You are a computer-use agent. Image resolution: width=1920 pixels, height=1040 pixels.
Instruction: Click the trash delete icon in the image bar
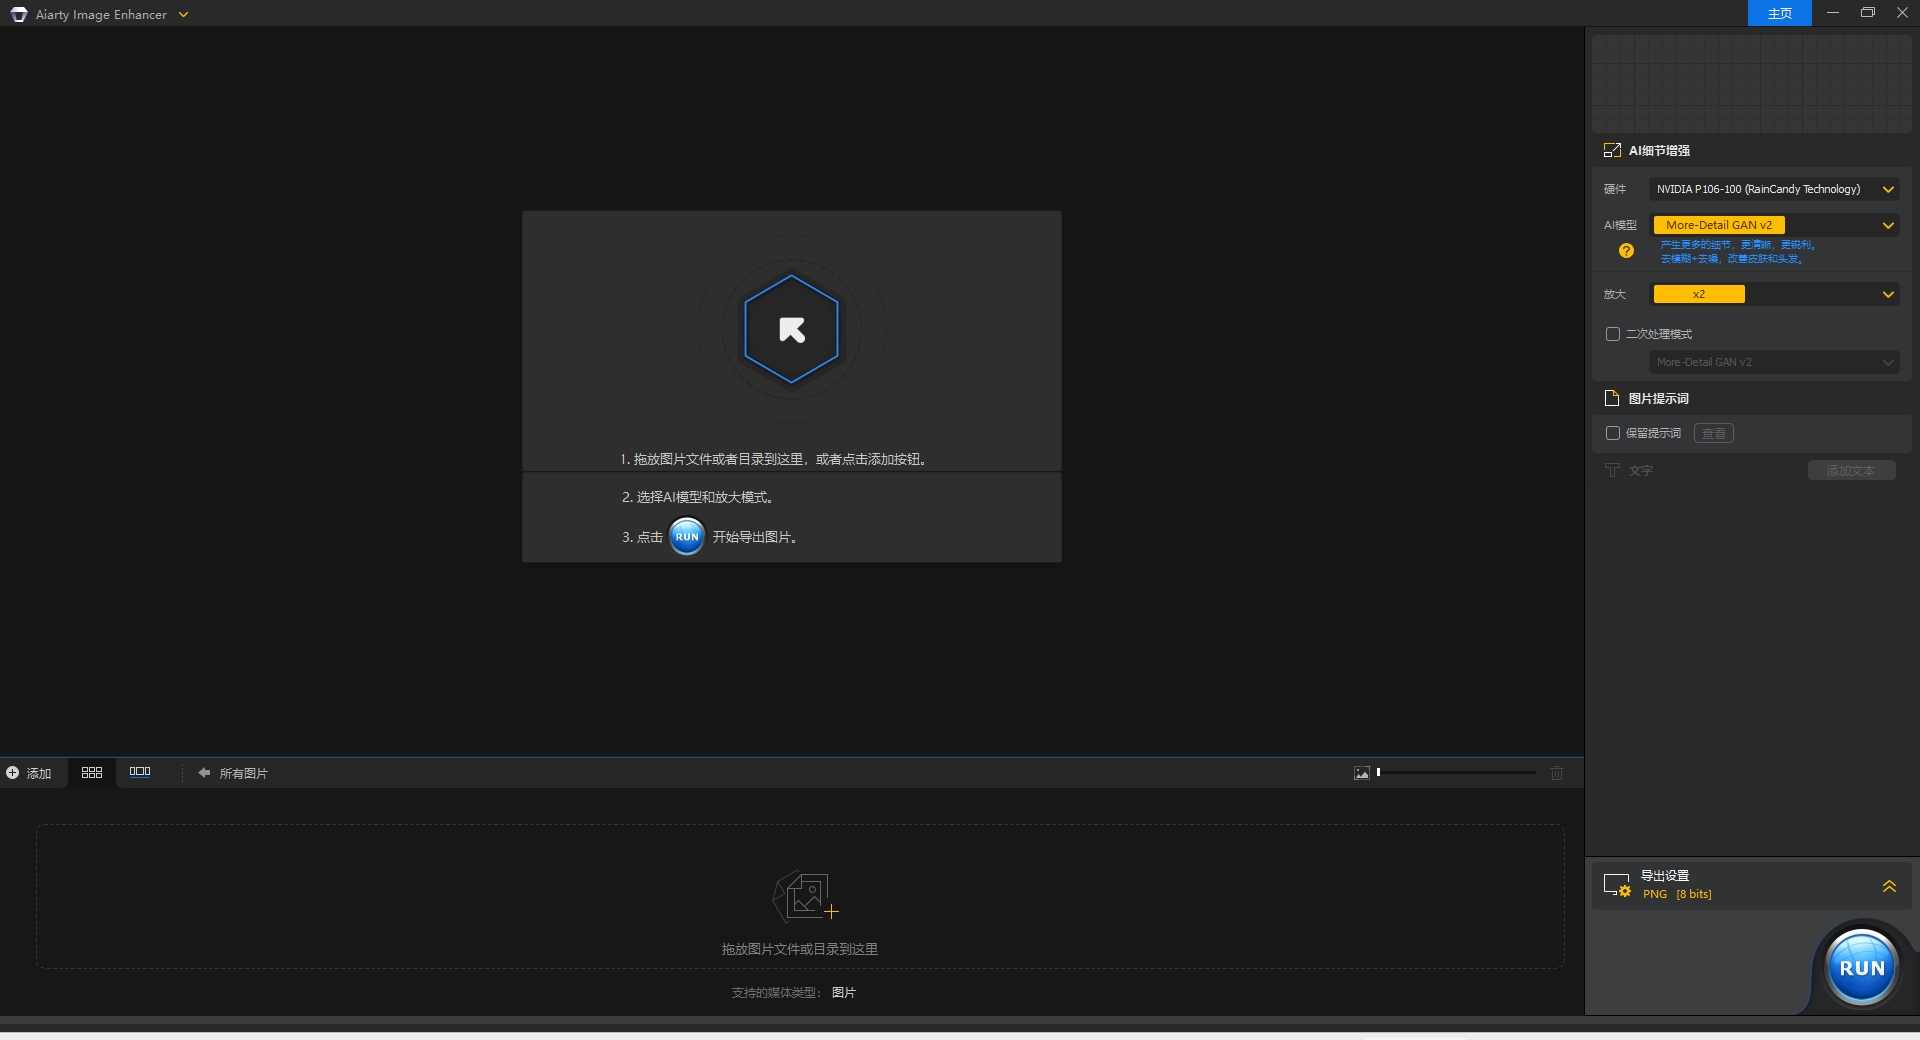[1556, 773]
